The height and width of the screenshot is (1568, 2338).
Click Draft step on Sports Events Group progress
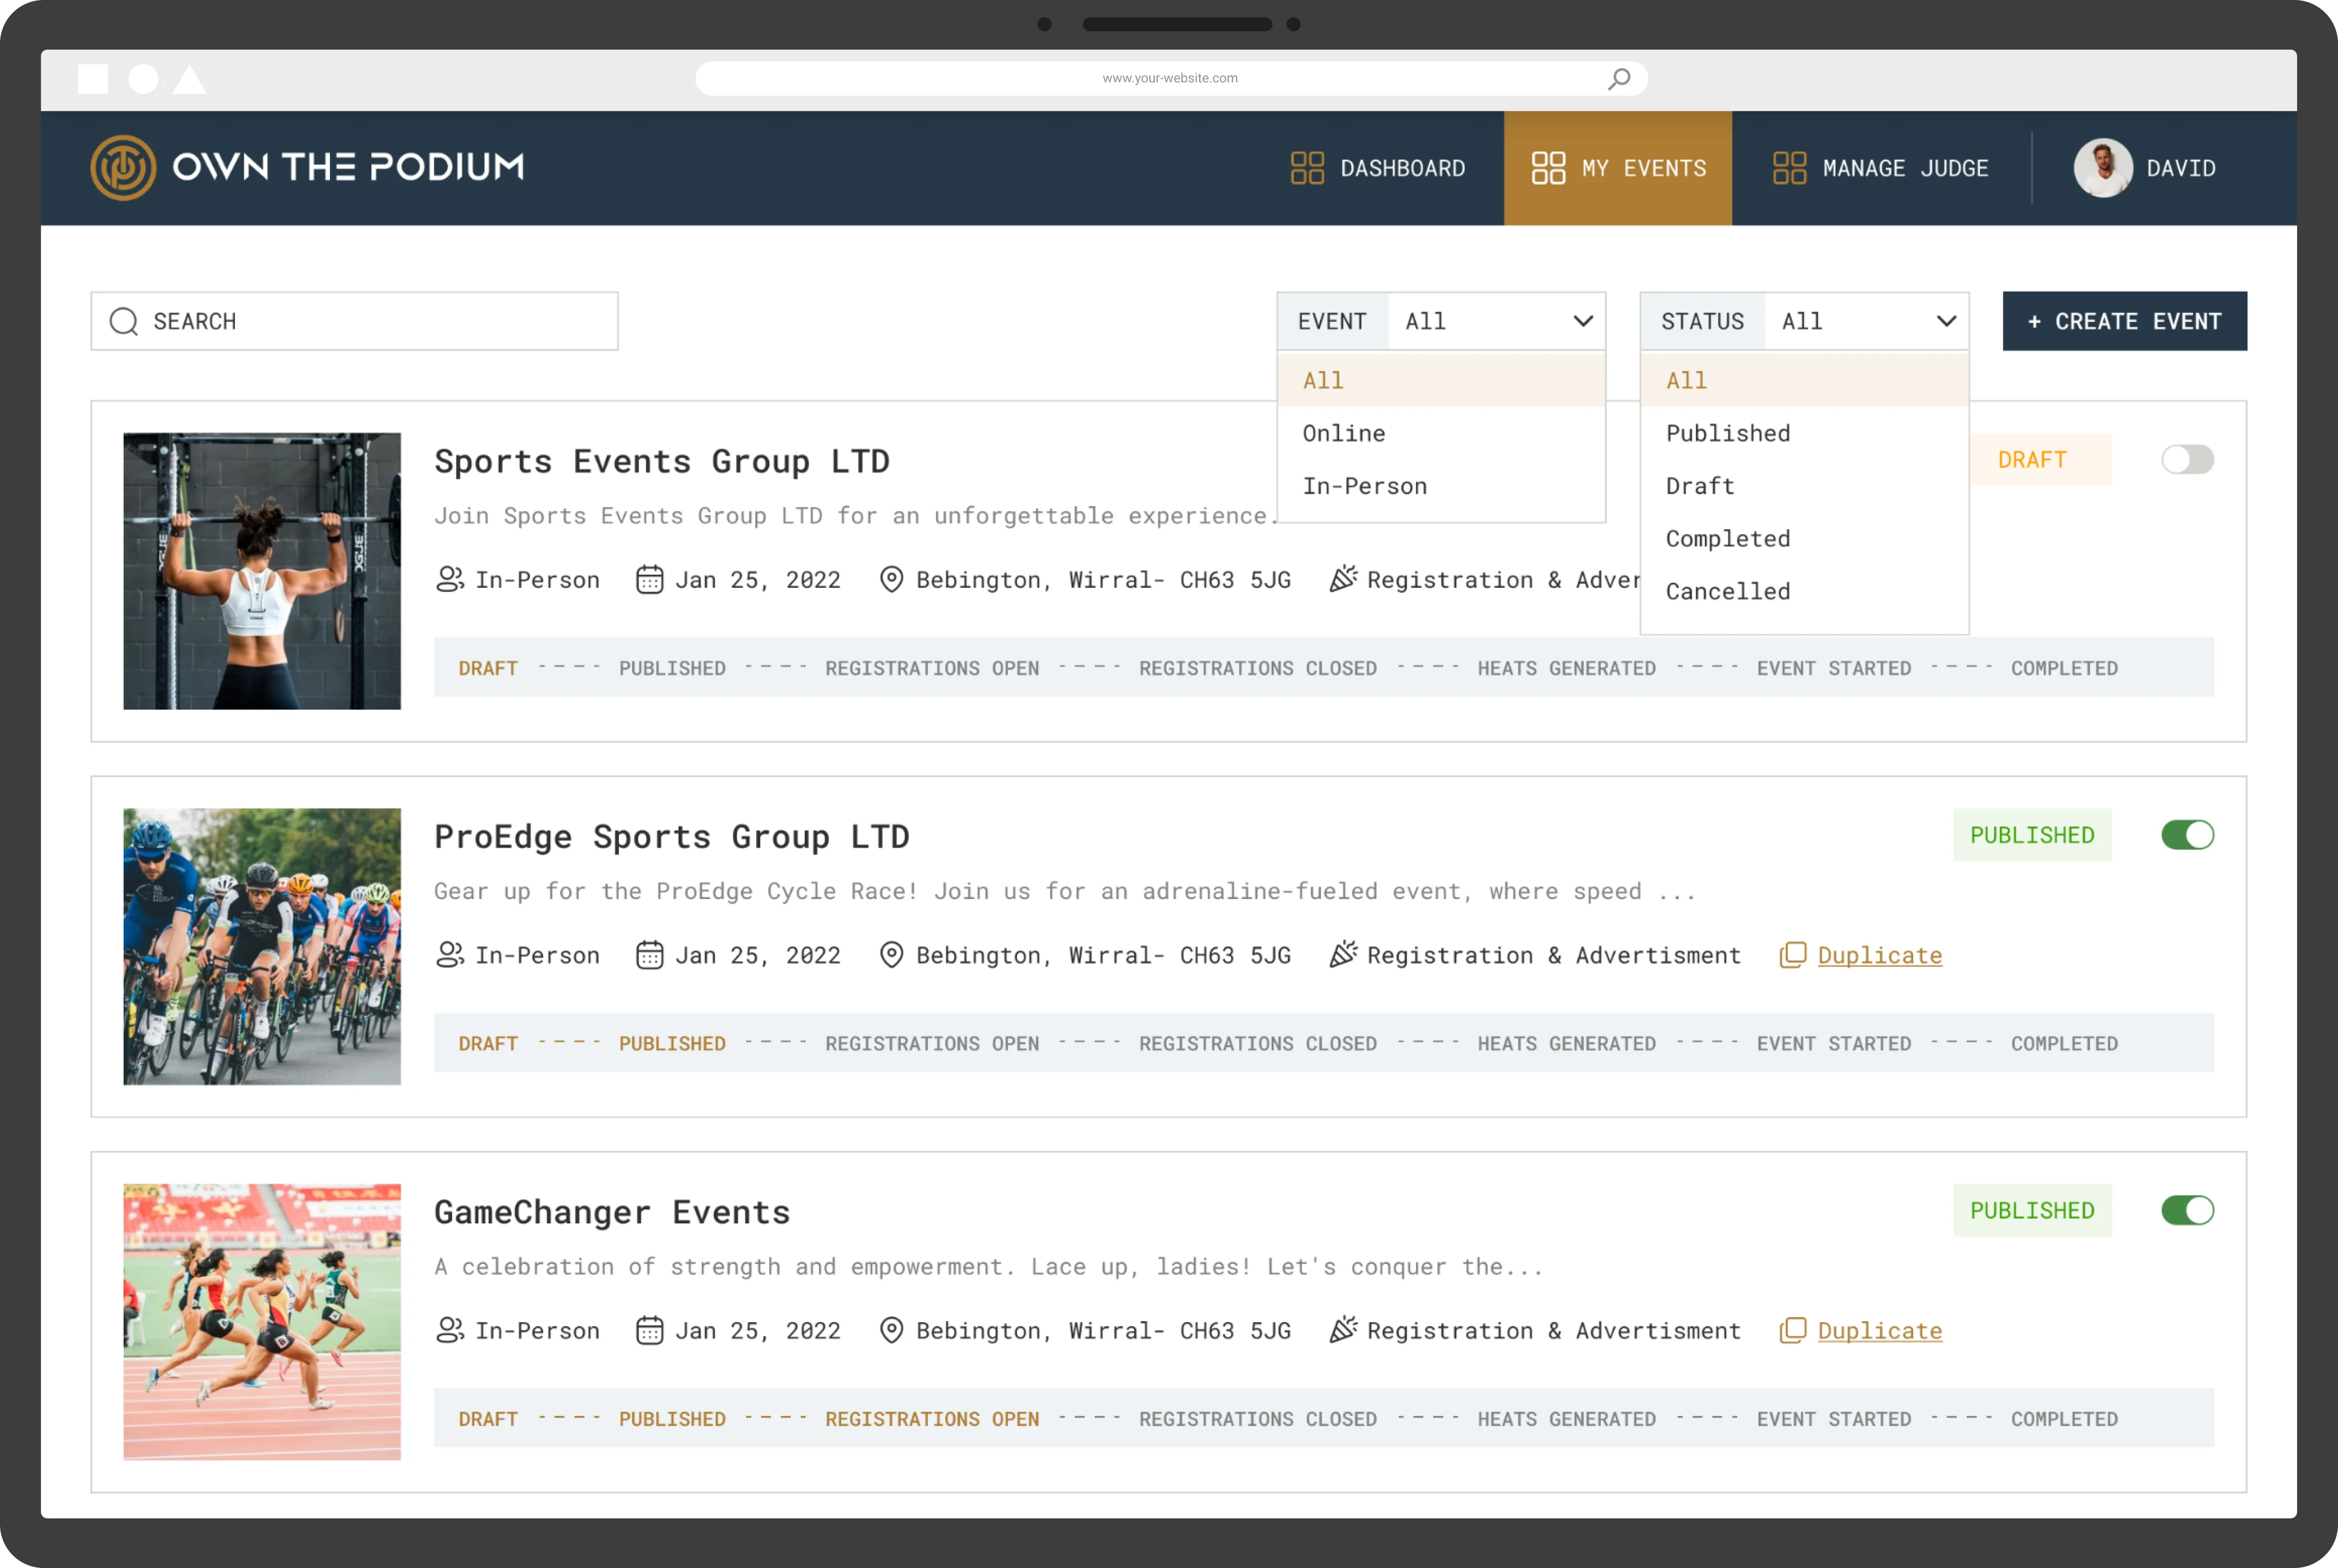click(488, 668)
